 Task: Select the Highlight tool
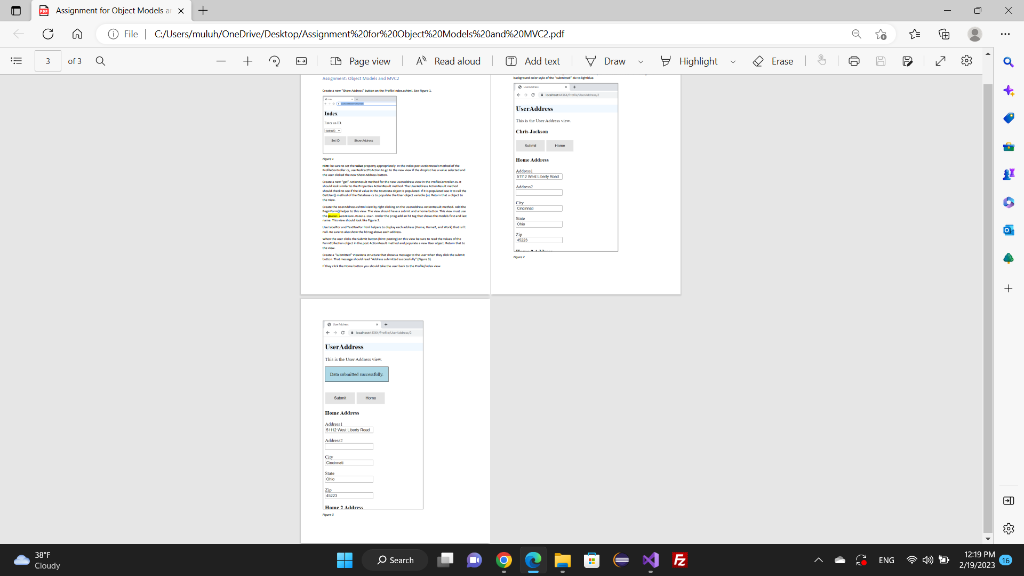pos(697,61)
